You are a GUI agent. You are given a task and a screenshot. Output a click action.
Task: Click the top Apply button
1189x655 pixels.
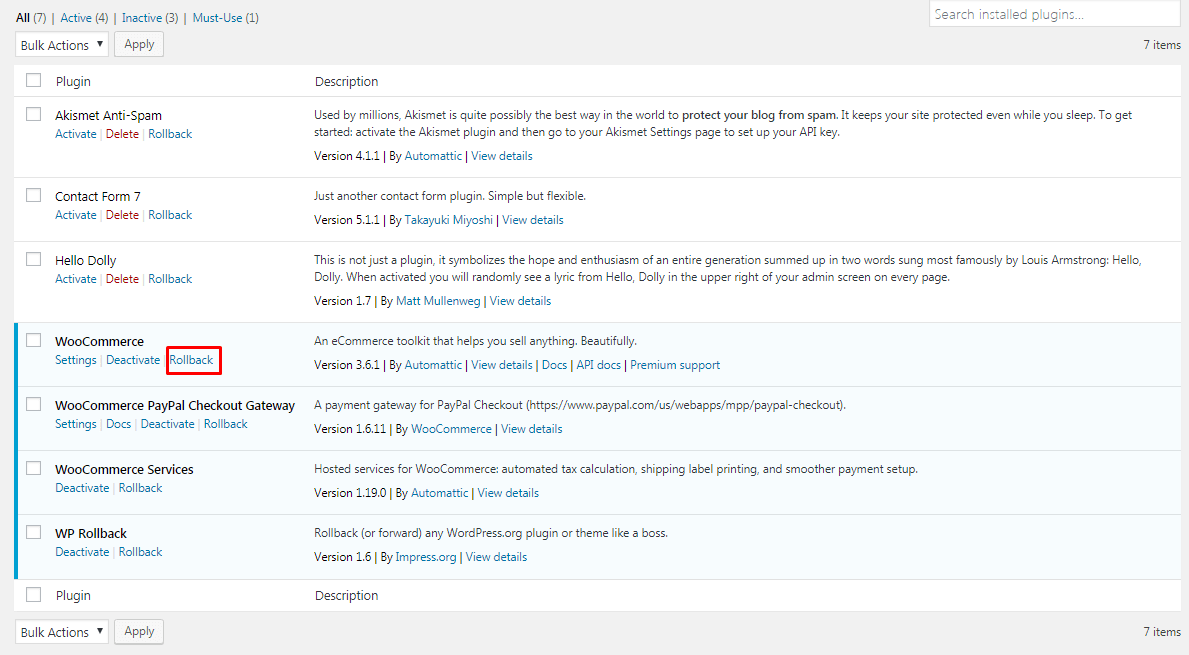click(139, 44)
